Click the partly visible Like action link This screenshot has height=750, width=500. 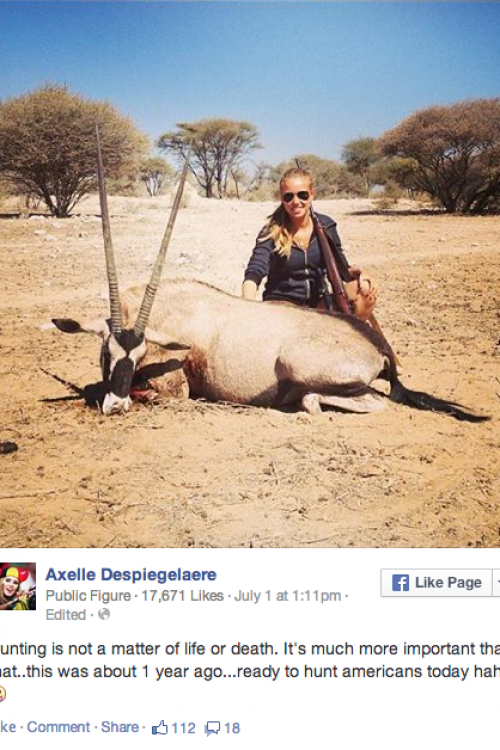[8, 727]
